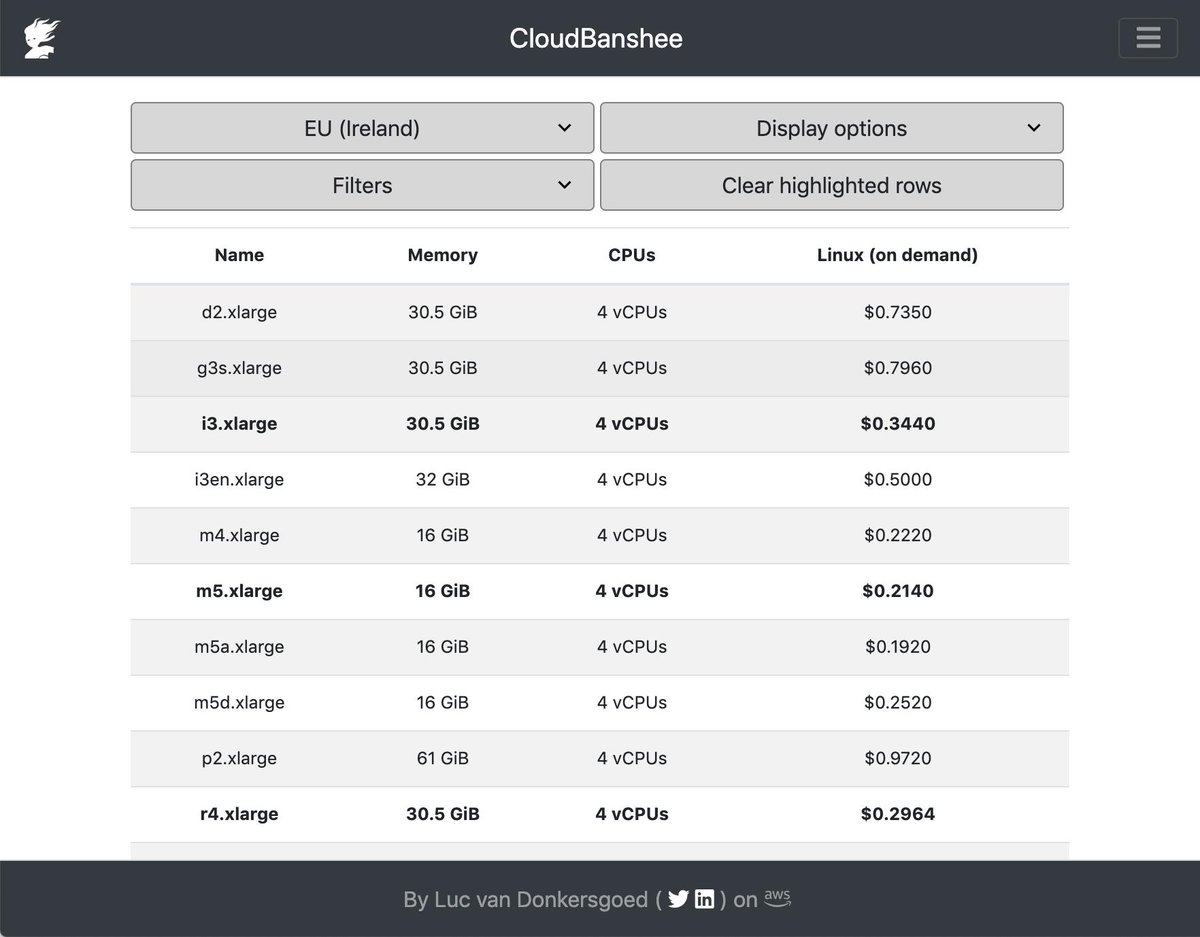The width and height of the screenshot is (1200, 937).
Task: Open the hamburger navigation menu
Action: coord(1148,38)
